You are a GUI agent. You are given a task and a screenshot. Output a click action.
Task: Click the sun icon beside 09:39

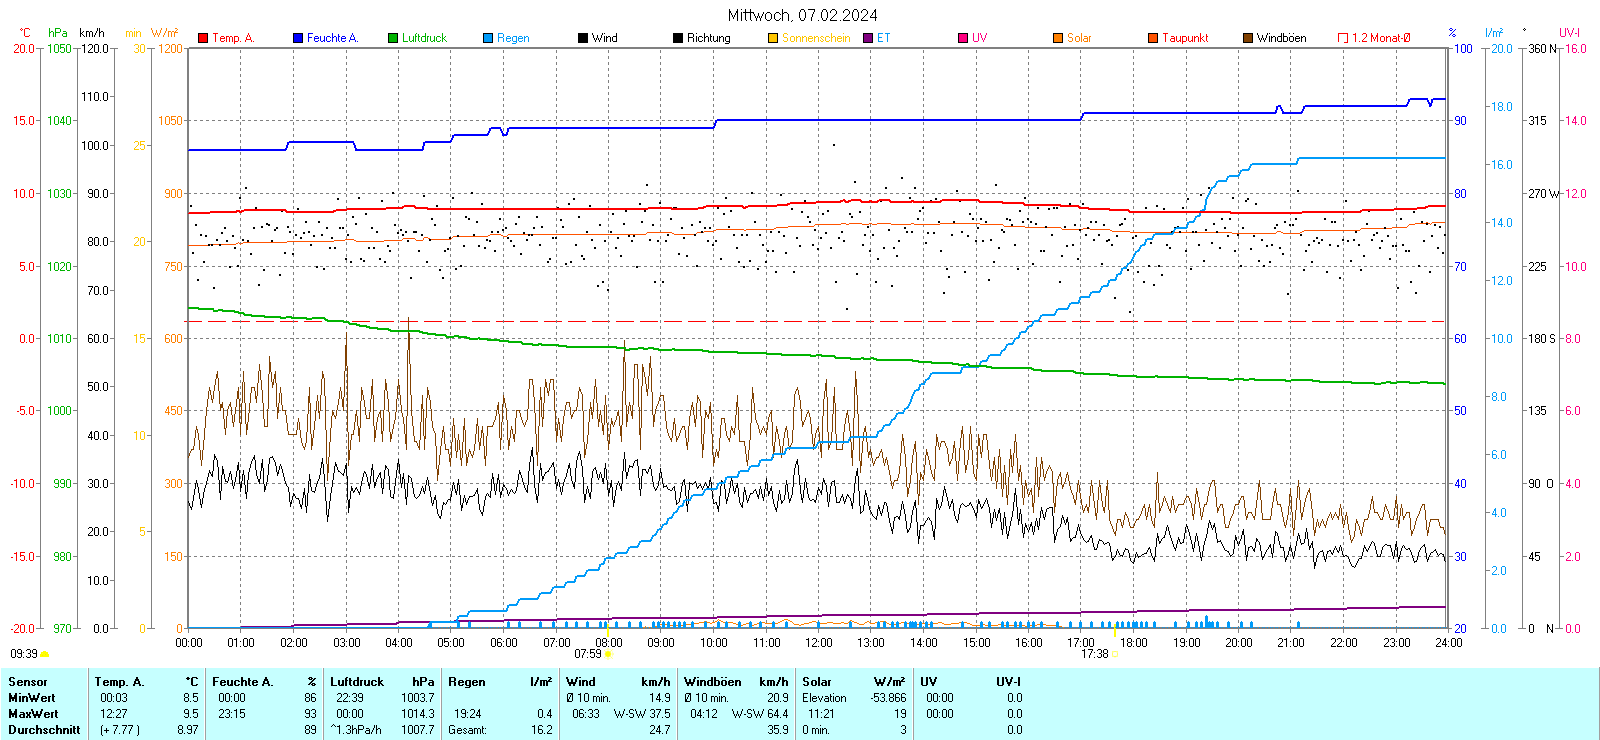click(x=45, y=654)
